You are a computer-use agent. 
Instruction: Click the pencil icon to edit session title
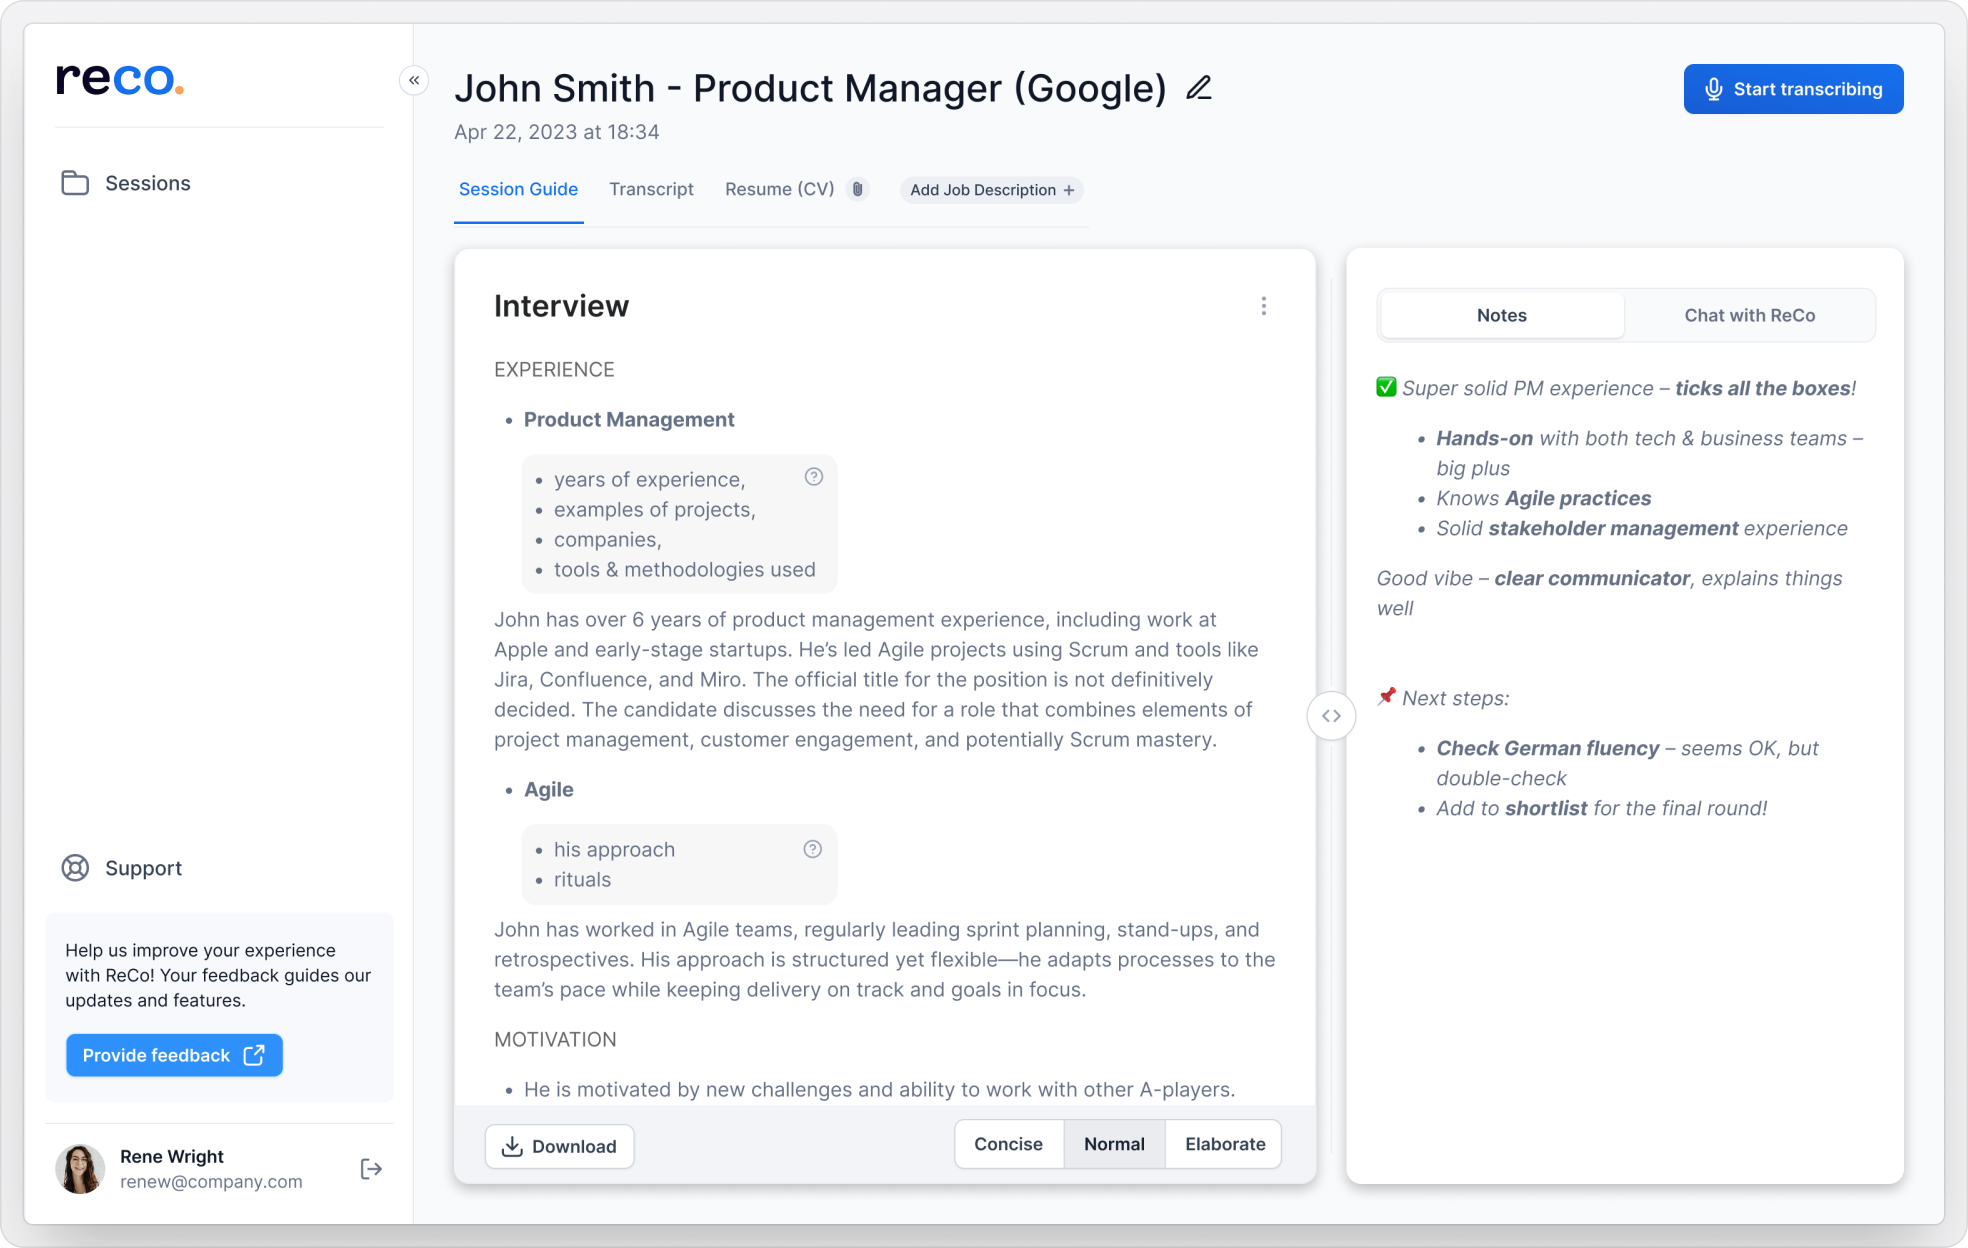pos(1199,88)
